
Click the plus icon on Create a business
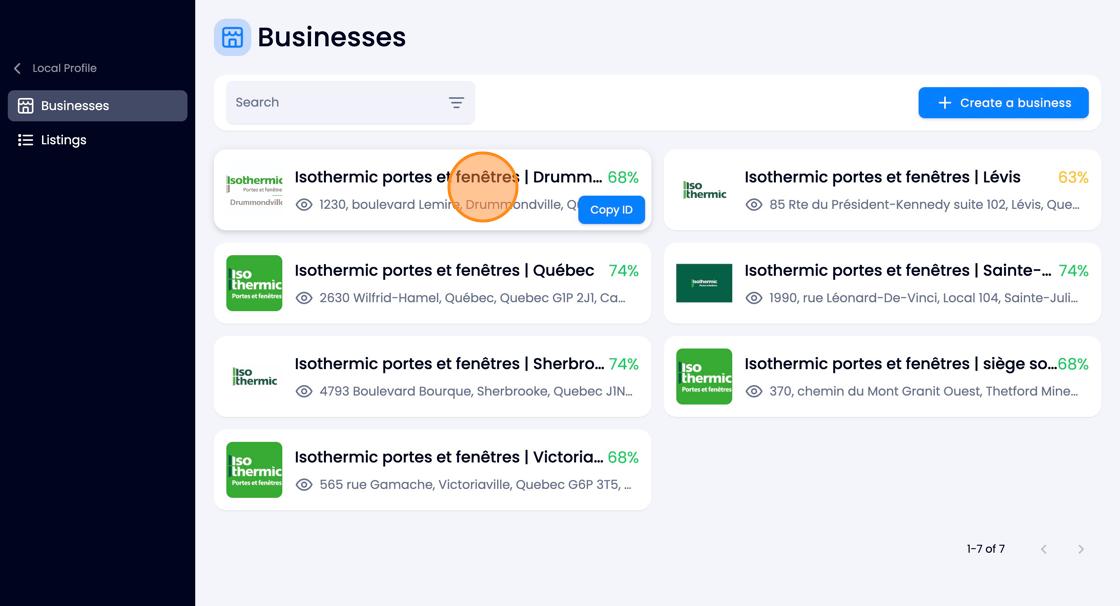click(944, 103)
